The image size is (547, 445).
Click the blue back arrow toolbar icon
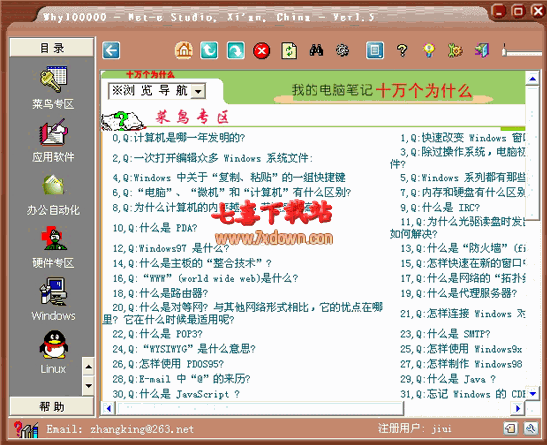[111, 51]
